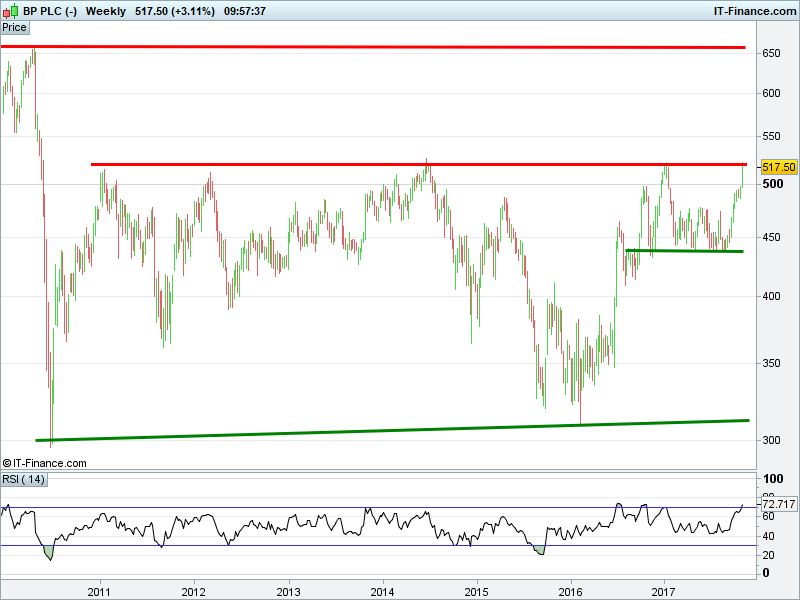Click the 2015 date axis label
This screenshot has width=800, height=600.
pyautogui.click(x=476, y=592)
